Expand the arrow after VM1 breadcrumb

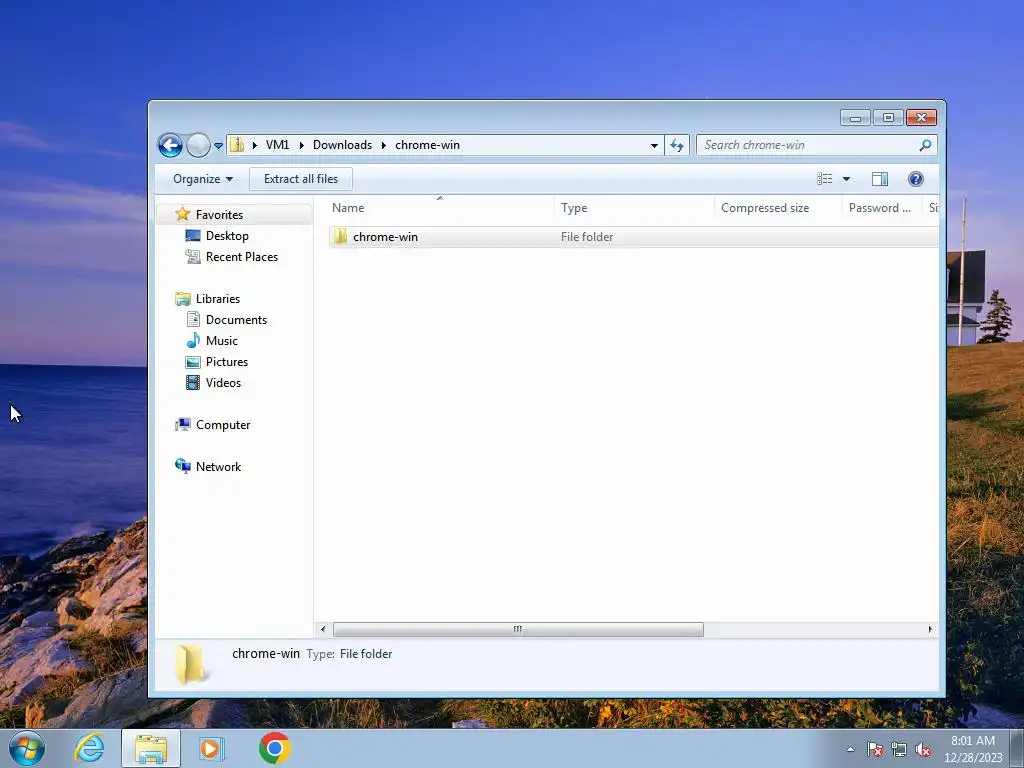point(302,145)
